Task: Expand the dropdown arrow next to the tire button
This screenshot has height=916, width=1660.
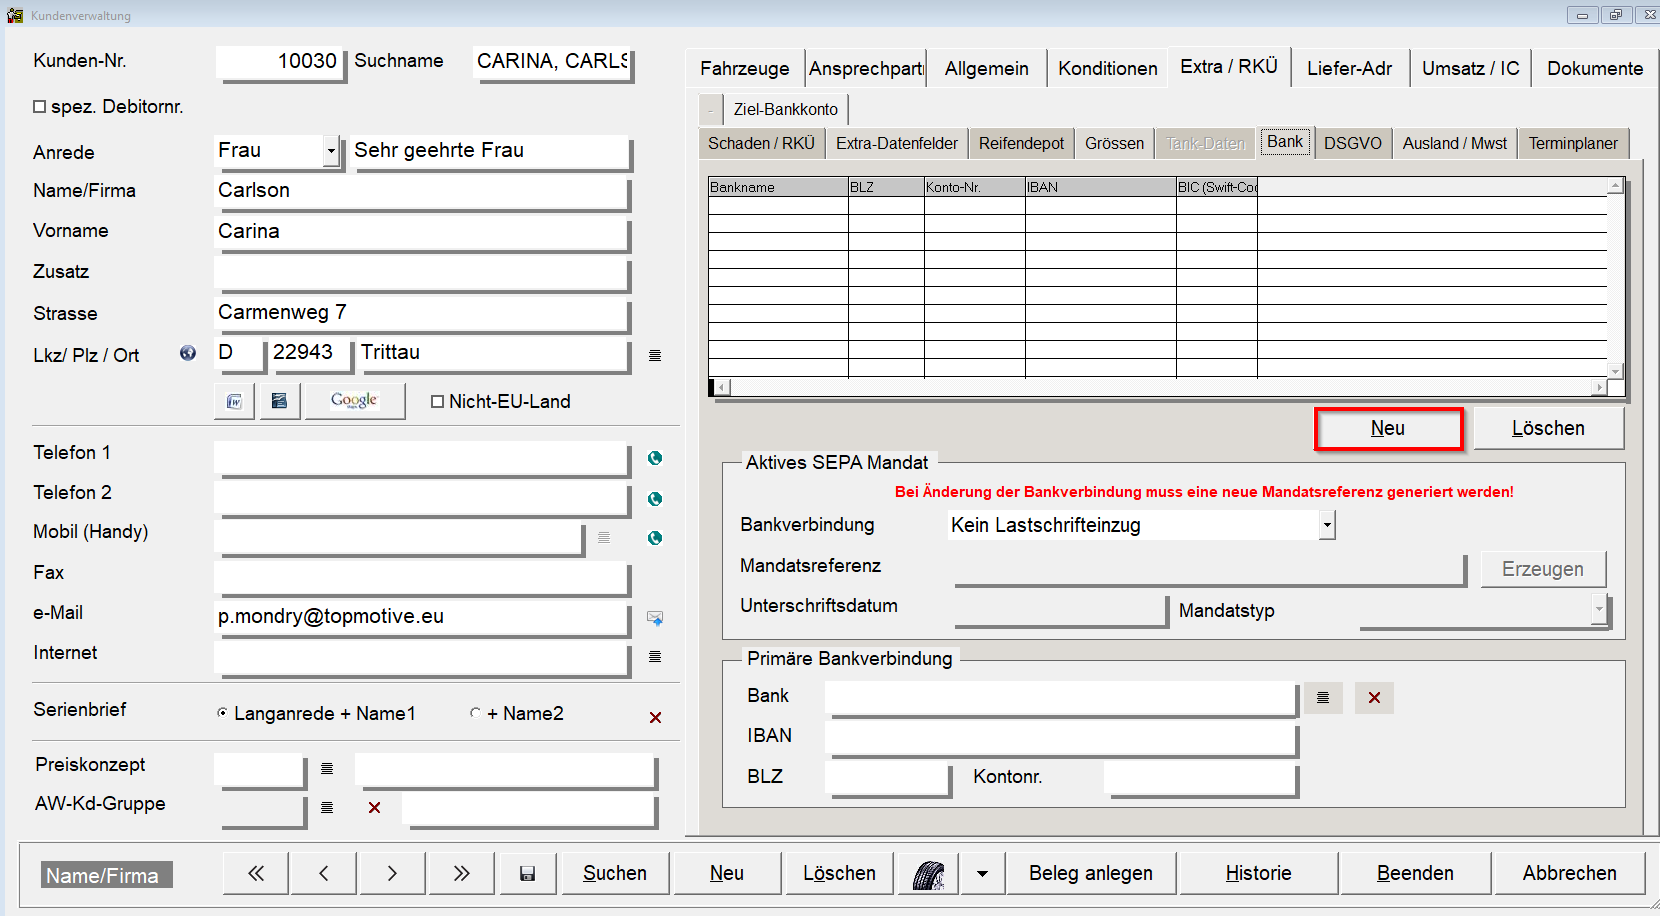Action: 982,873
